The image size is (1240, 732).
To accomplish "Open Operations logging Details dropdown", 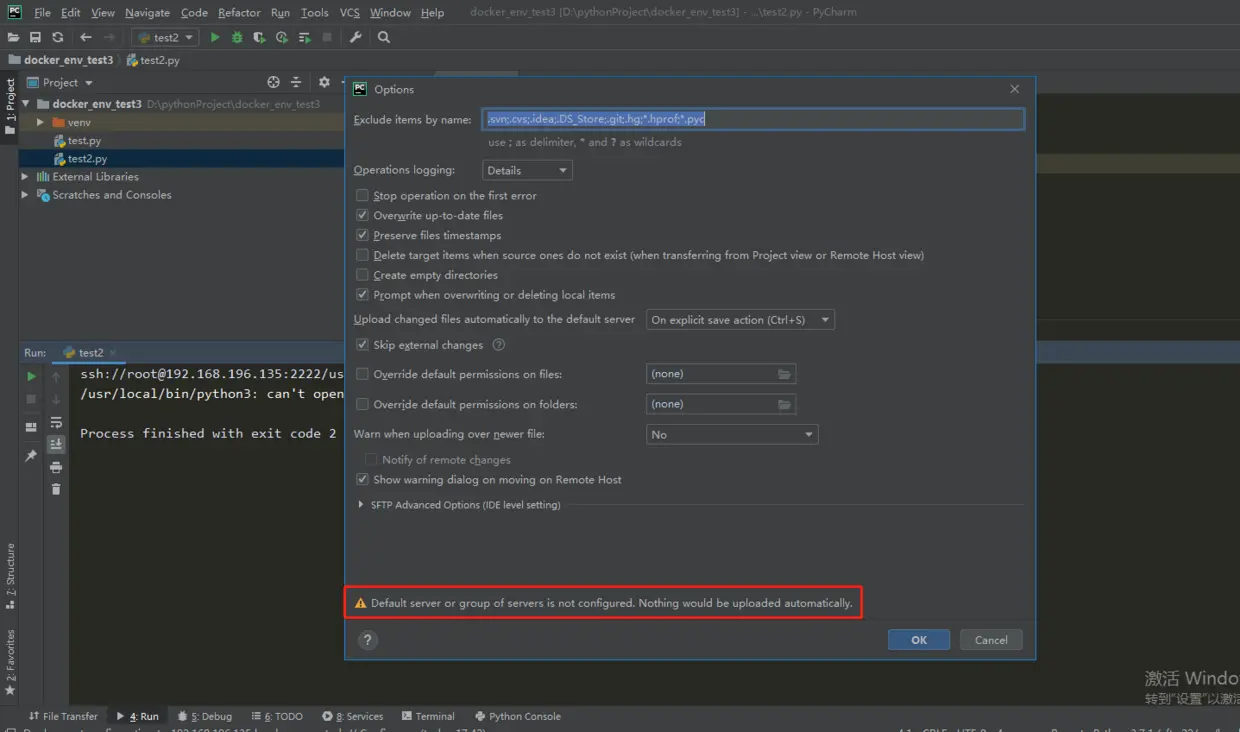I will (527, 170).
